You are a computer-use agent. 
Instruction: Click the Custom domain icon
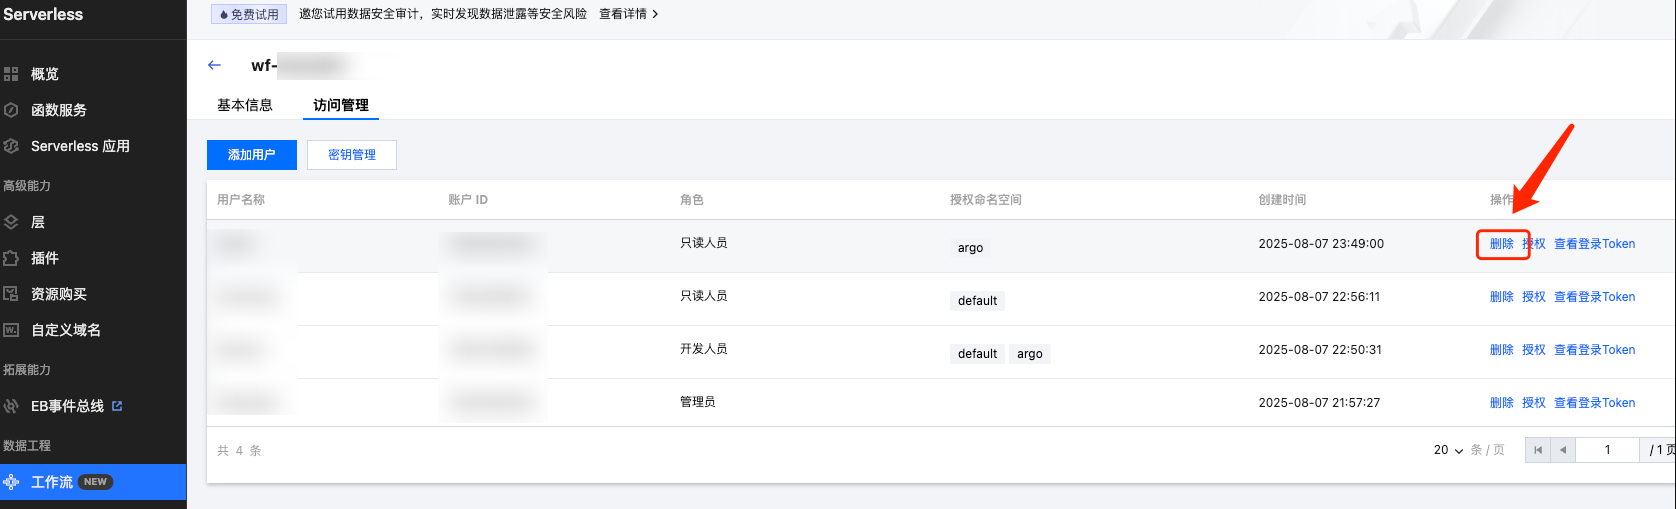11,330
